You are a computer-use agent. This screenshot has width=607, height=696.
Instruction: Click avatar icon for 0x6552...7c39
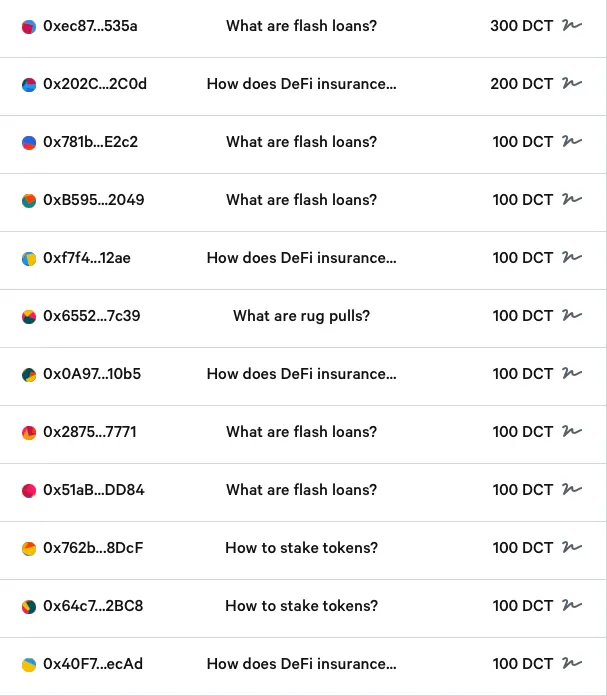coord(29,316)
